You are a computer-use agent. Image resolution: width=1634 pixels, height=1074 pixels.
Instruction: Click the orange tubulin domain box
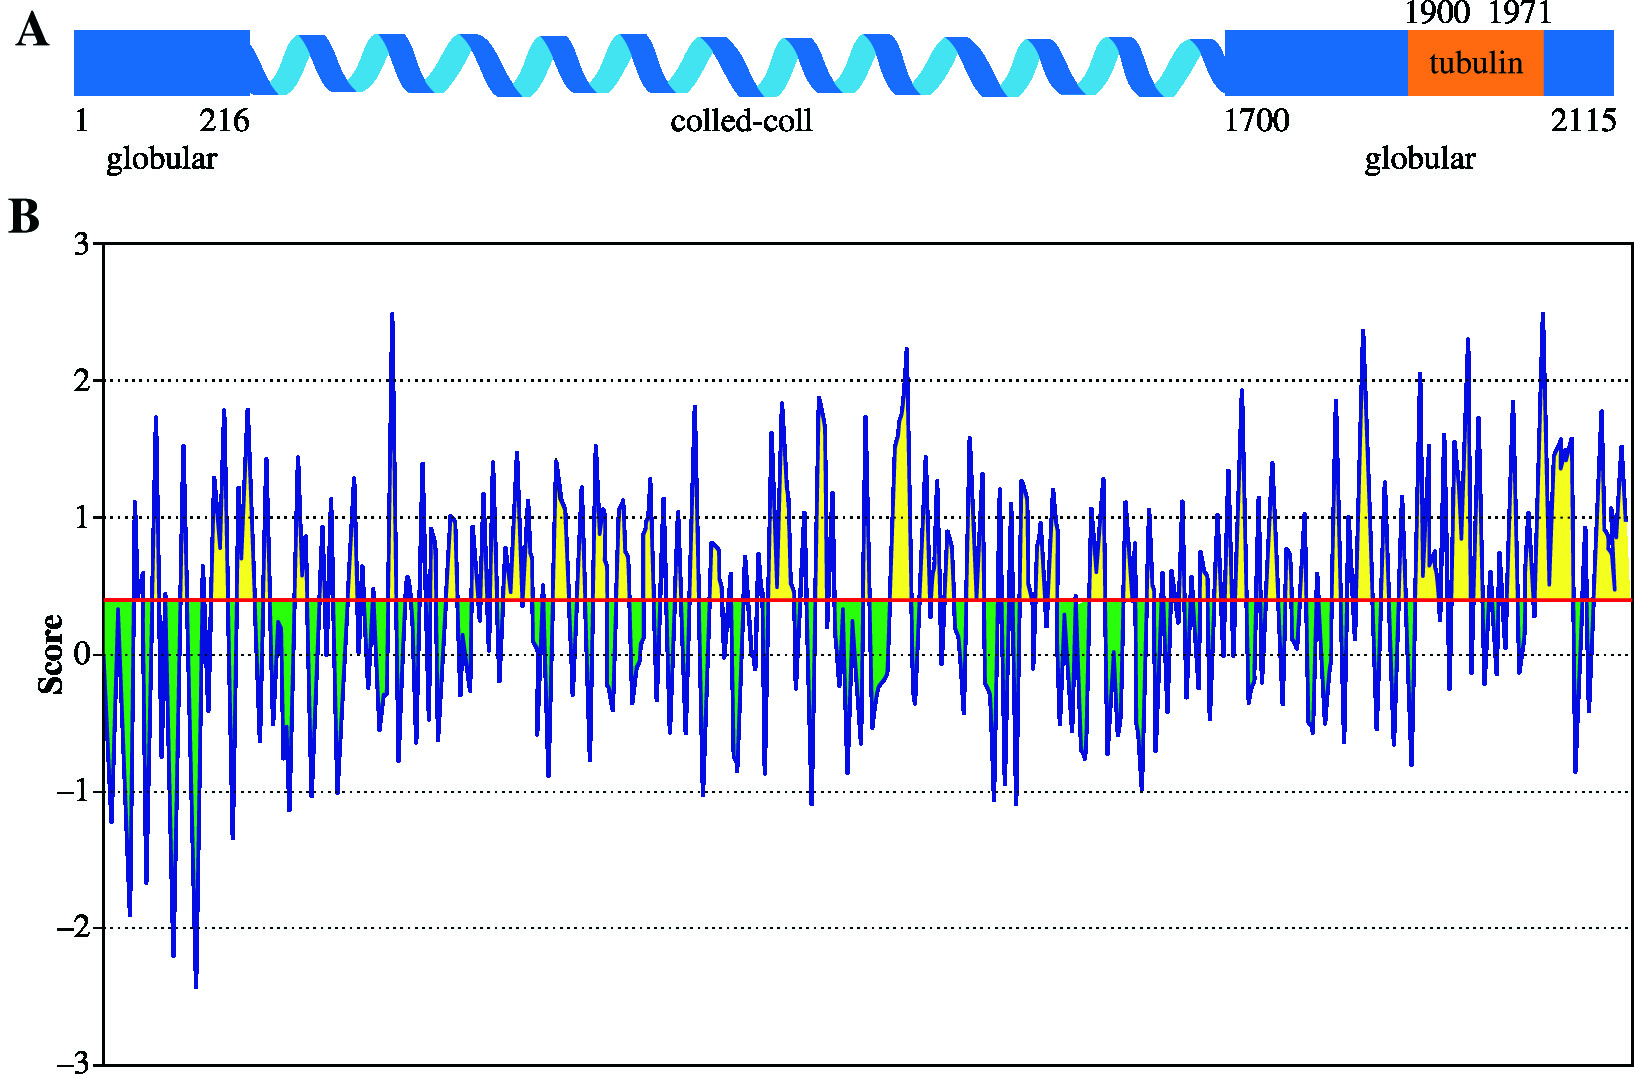(x=1475, y=63)
